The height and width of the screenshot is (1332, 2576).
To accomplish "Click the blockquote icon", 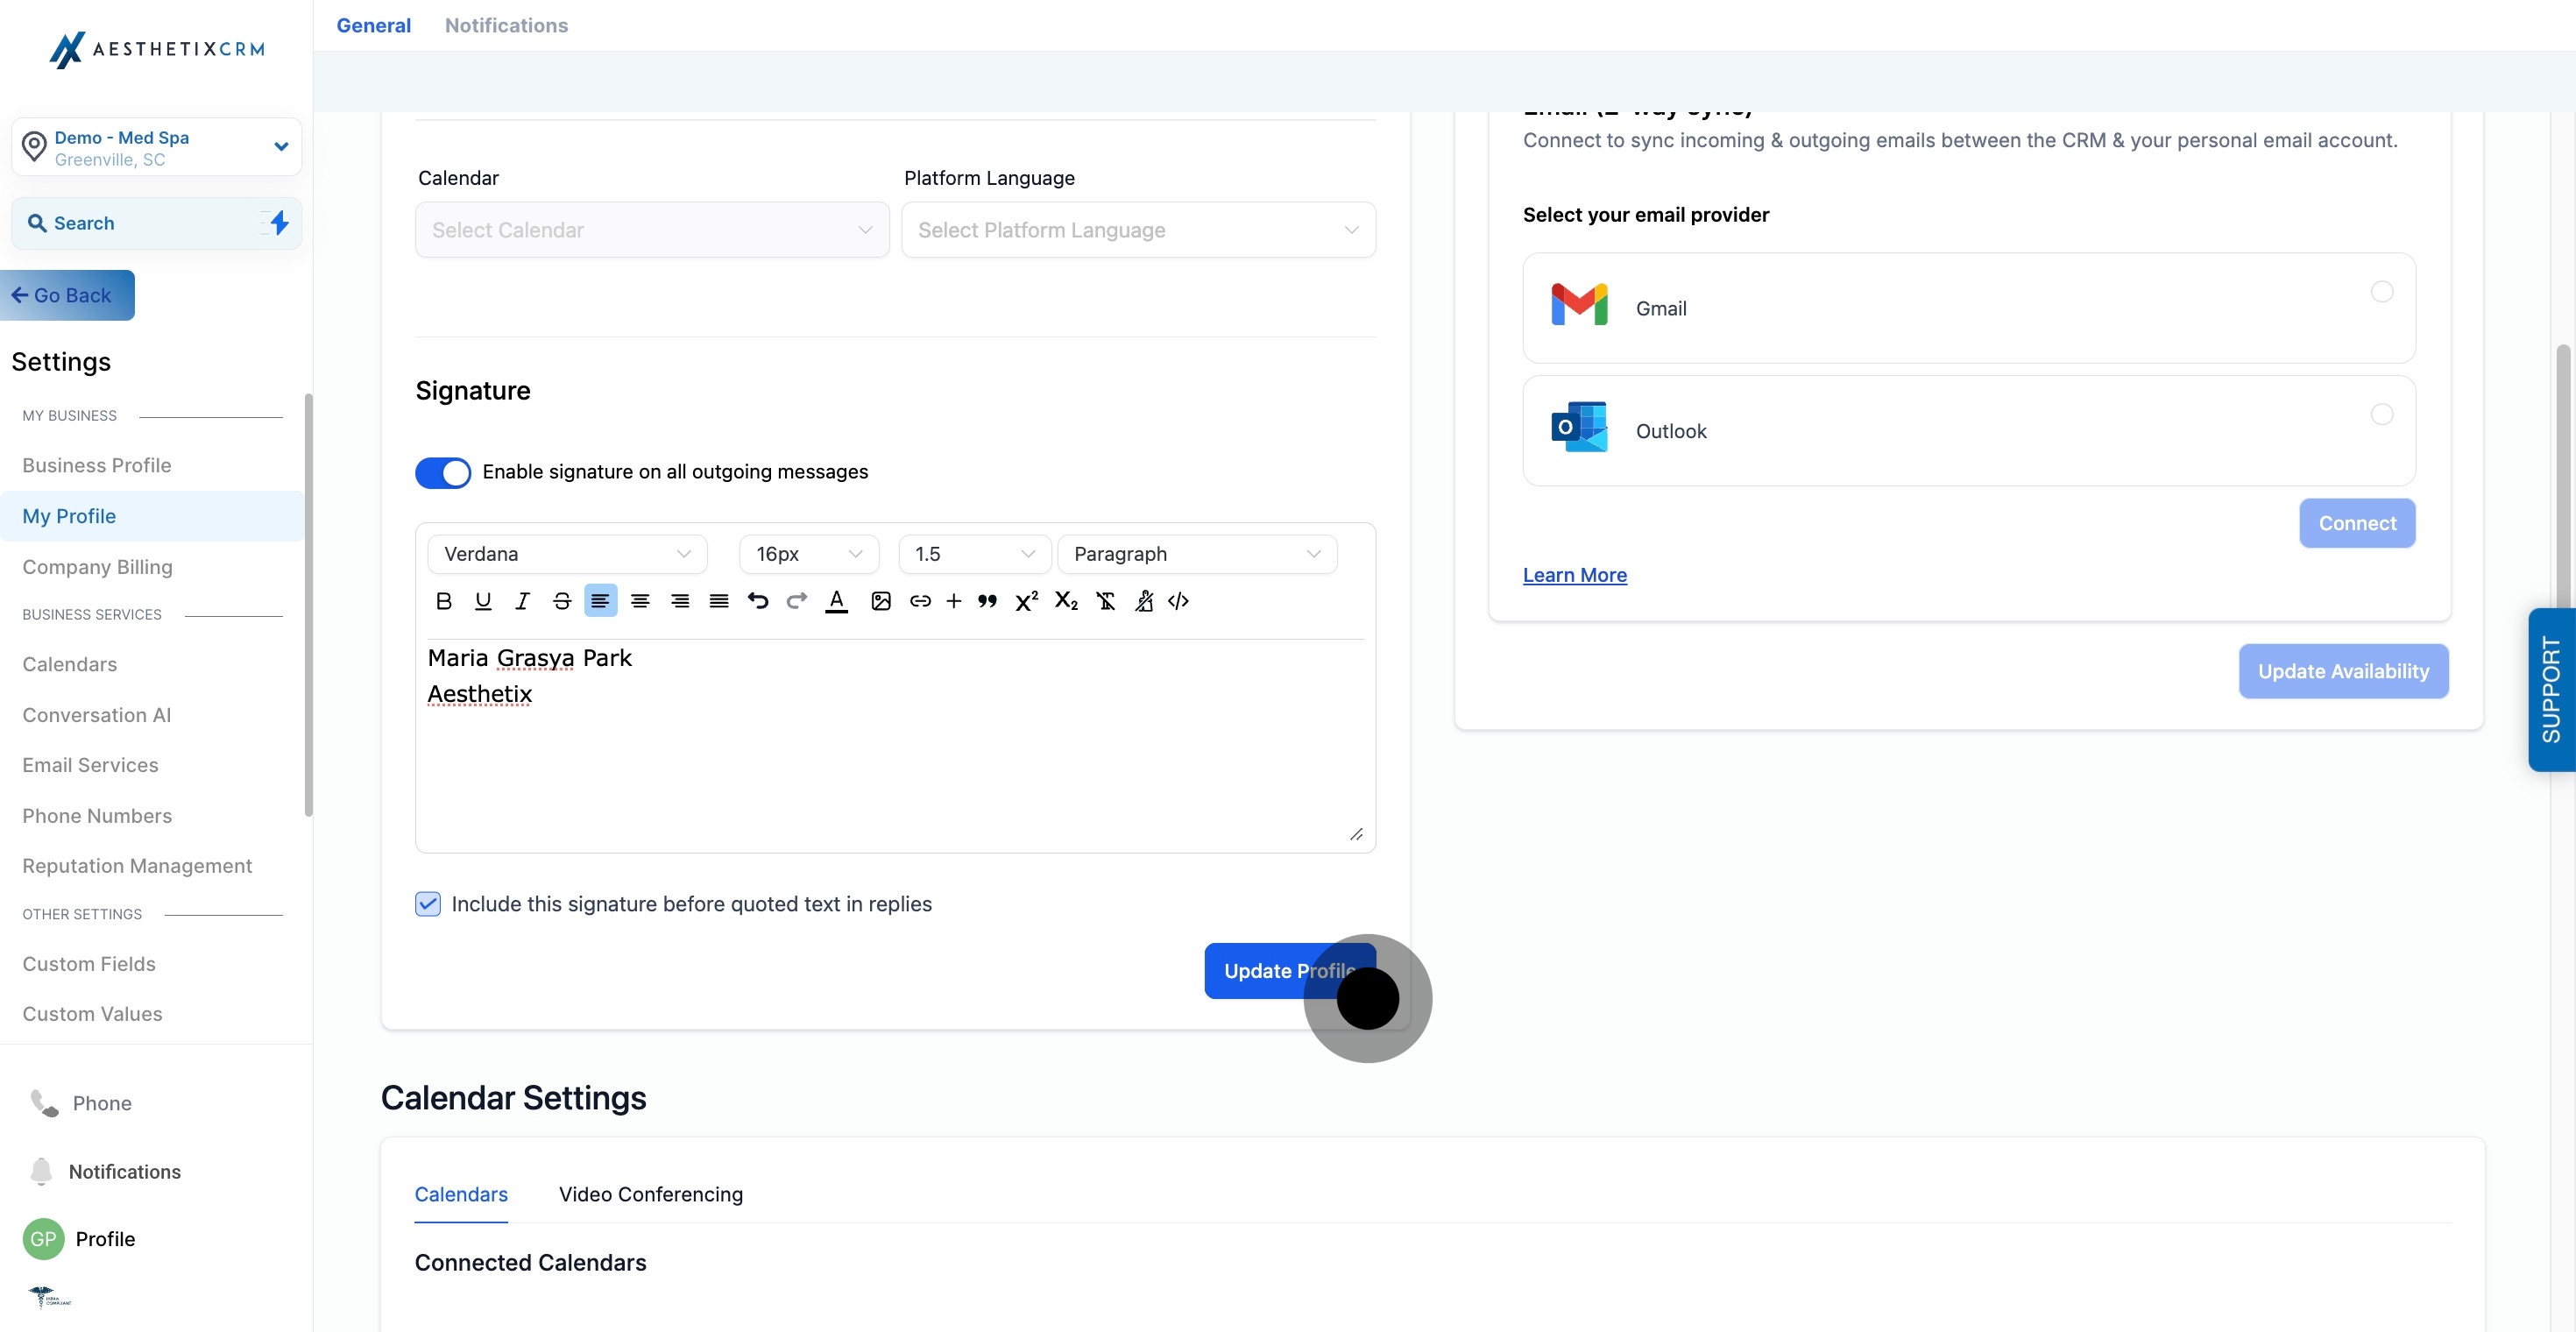I will point(987,601).
